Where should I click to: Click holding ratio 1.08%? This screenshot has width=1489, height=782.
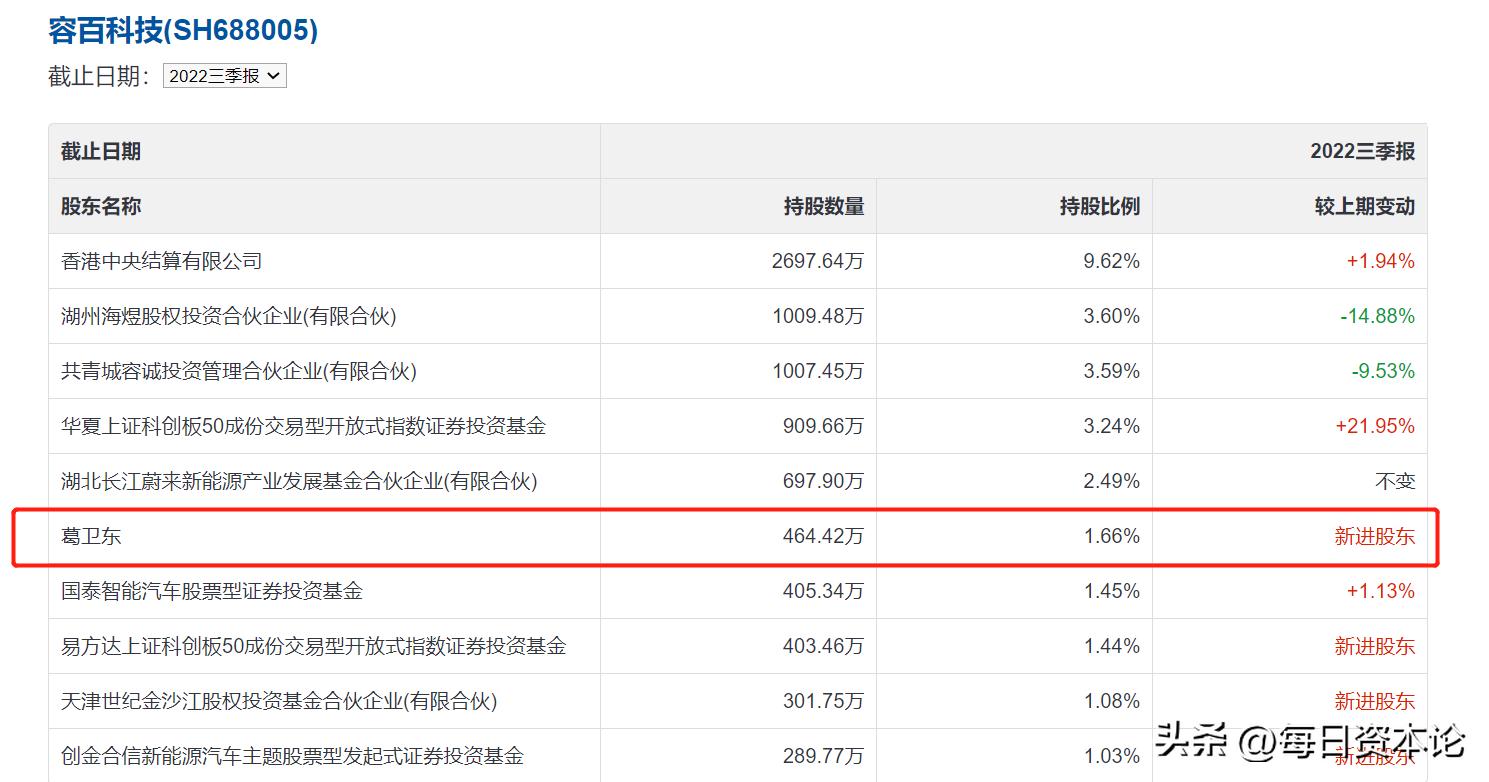(x=1112, y=702)
